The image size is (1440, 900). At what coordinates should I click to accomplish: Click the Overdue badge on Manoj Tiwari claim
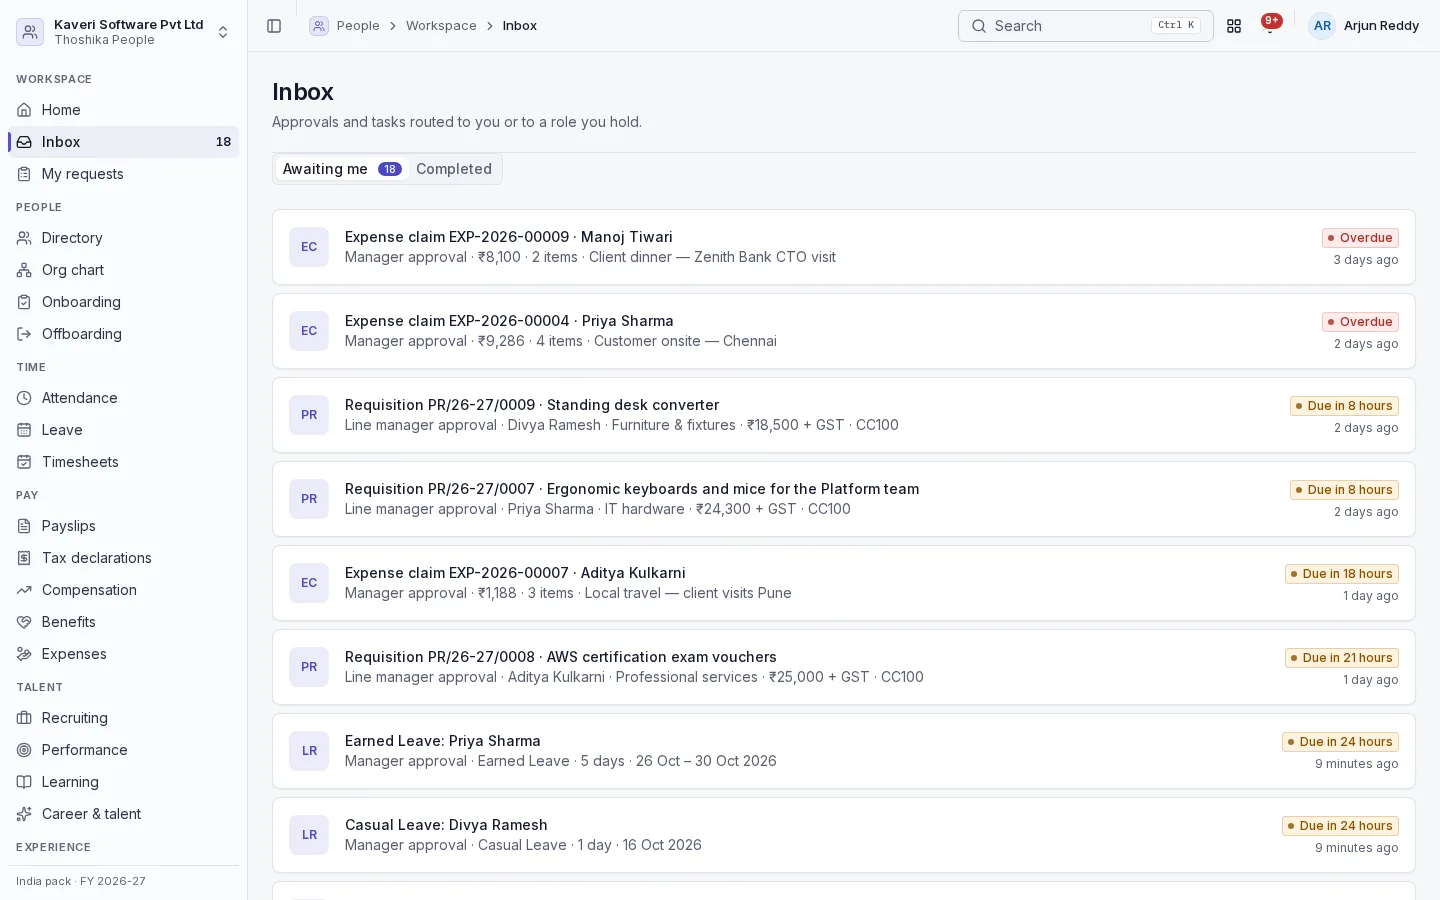(1360, 238)
